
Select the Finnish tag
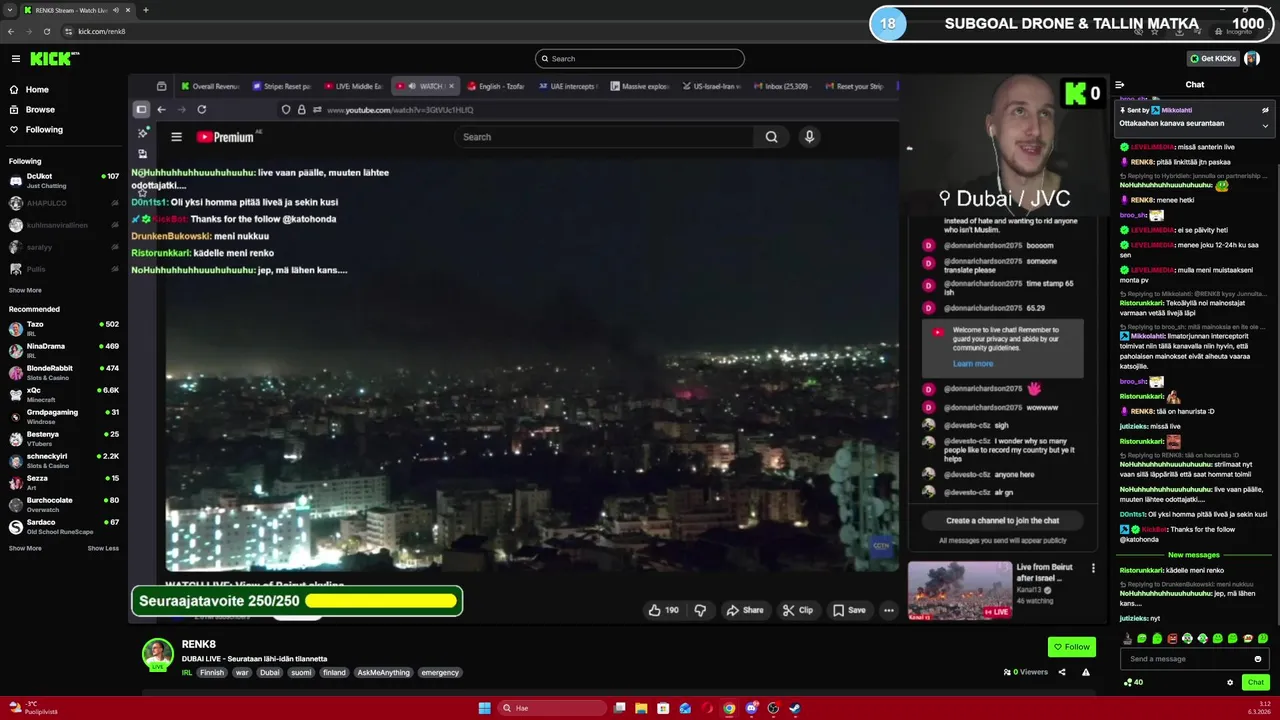212,673
